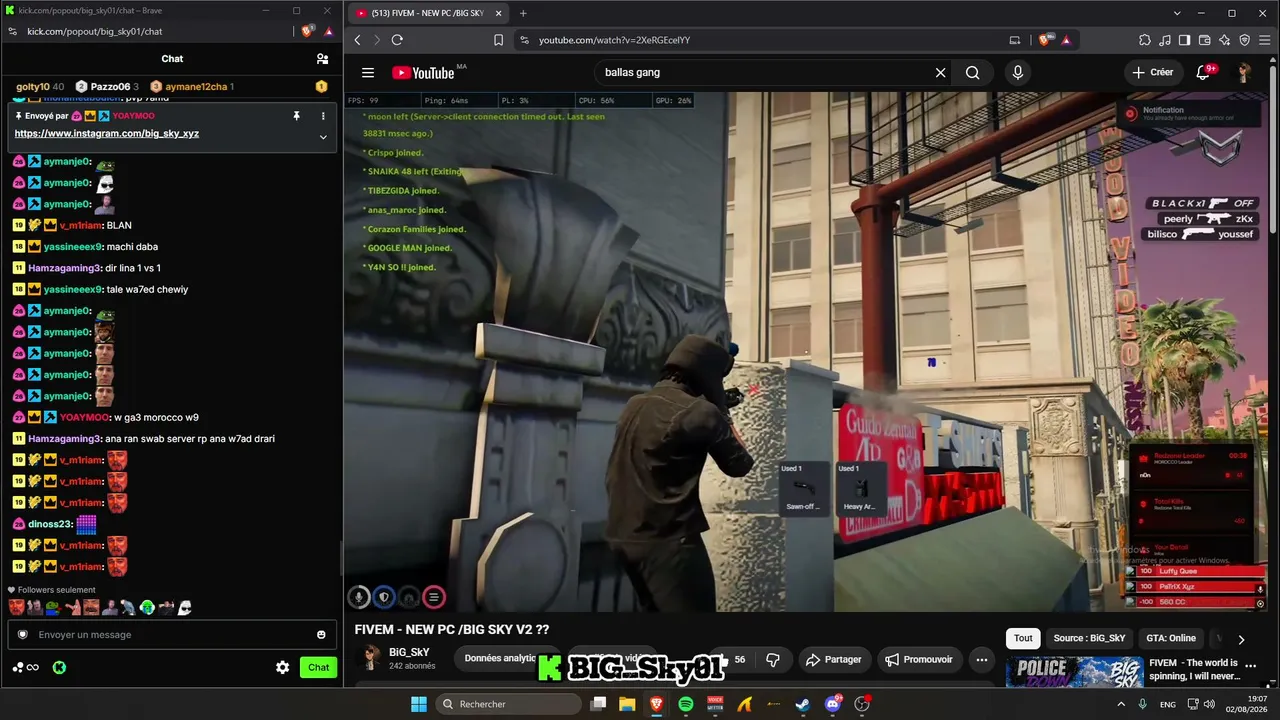
Task: Open the Brave VPN shield button
Action: pos(1245,40)
